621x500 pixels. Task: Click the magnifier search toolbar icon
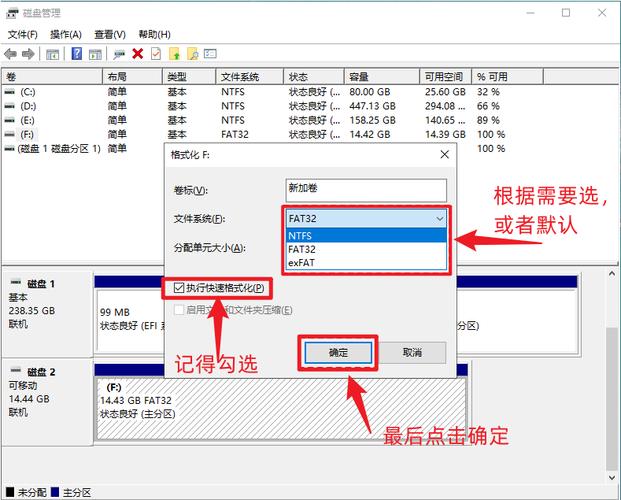pos(192,54)
